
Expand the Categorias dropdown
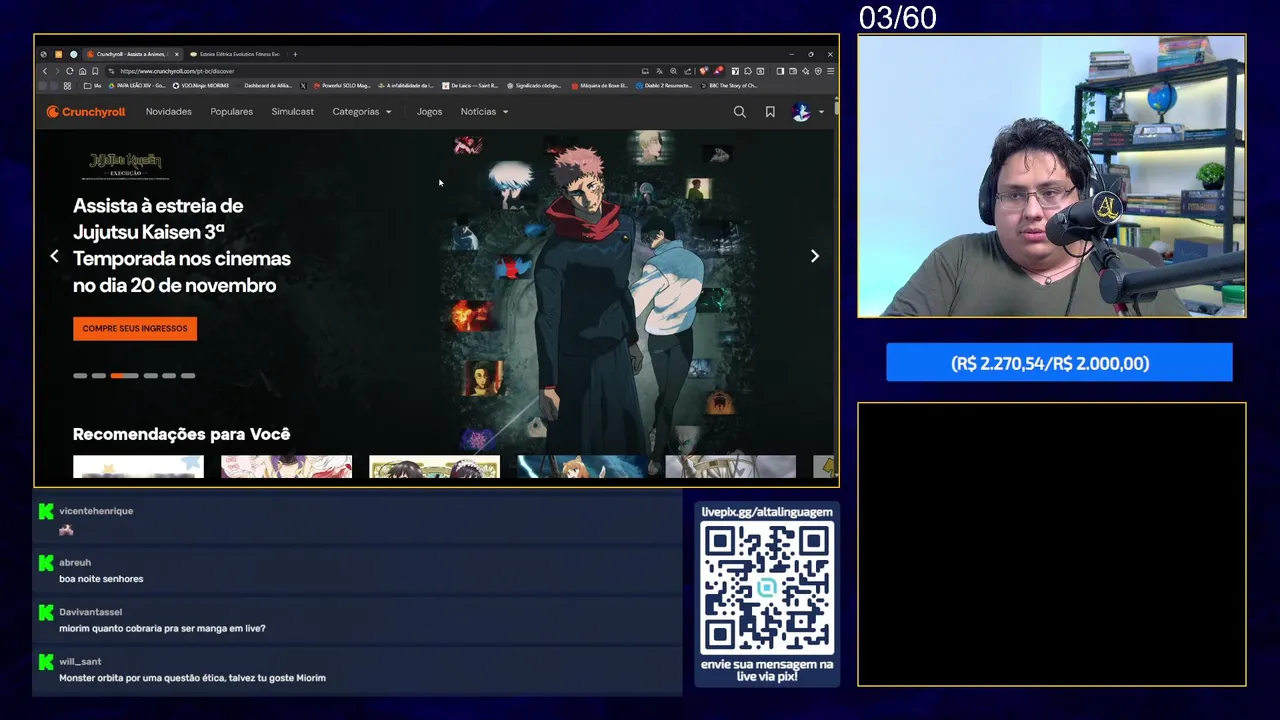pyautogui.click(x=362, y=112)
